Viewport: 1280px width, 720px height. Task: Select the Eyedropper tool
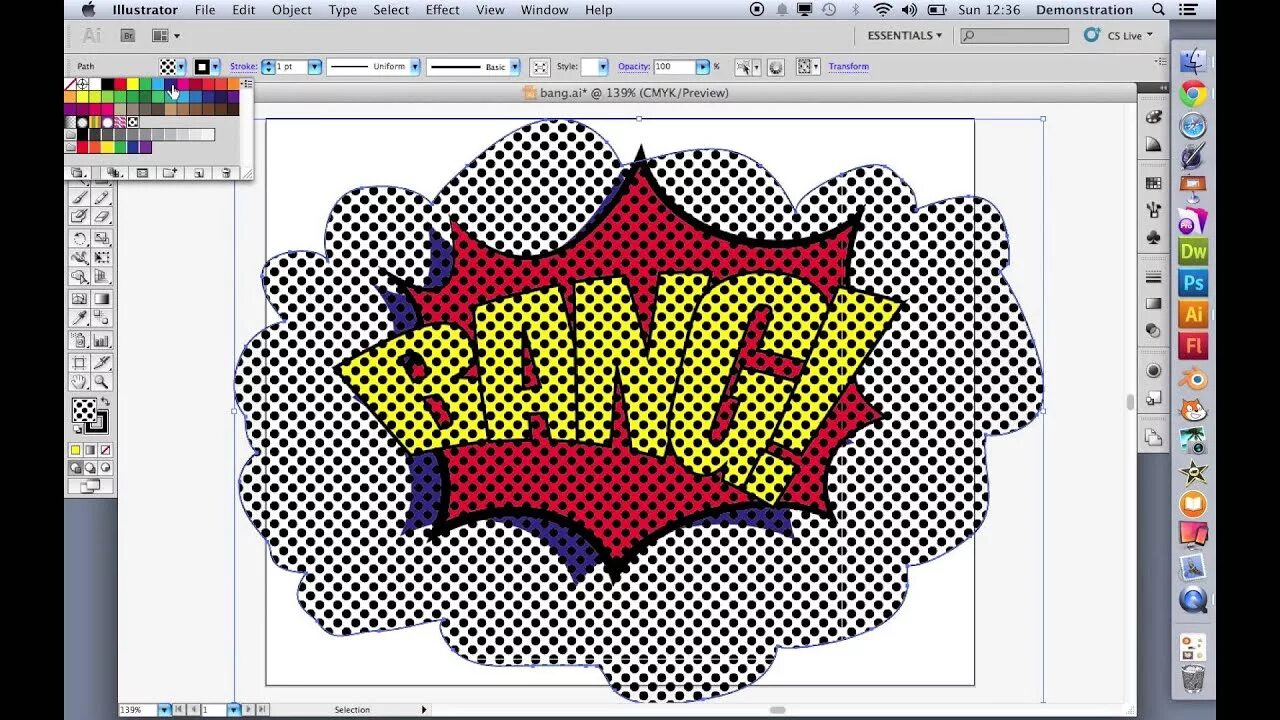(80, 318)
